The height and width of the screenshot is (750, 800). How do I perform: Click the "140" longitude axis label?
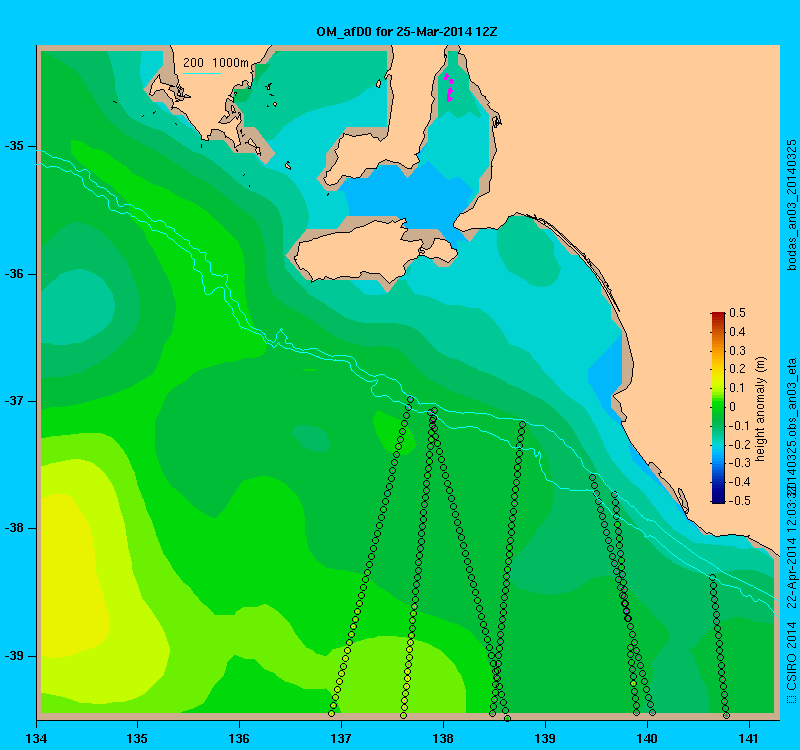tap(647, 738)
